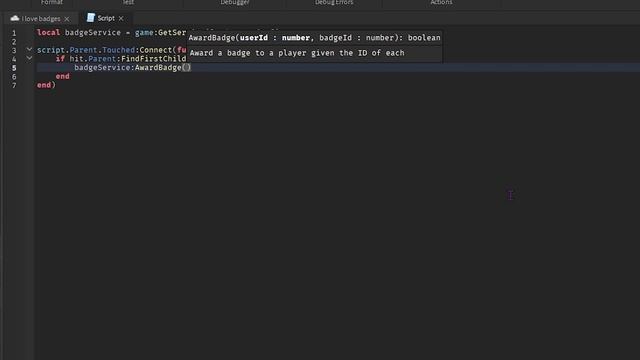Image resolution: width=640 pixels, height=360 pixels.
Task: Click the 'Format' section label in the ribbon
Action: click(x=52, y=2)
